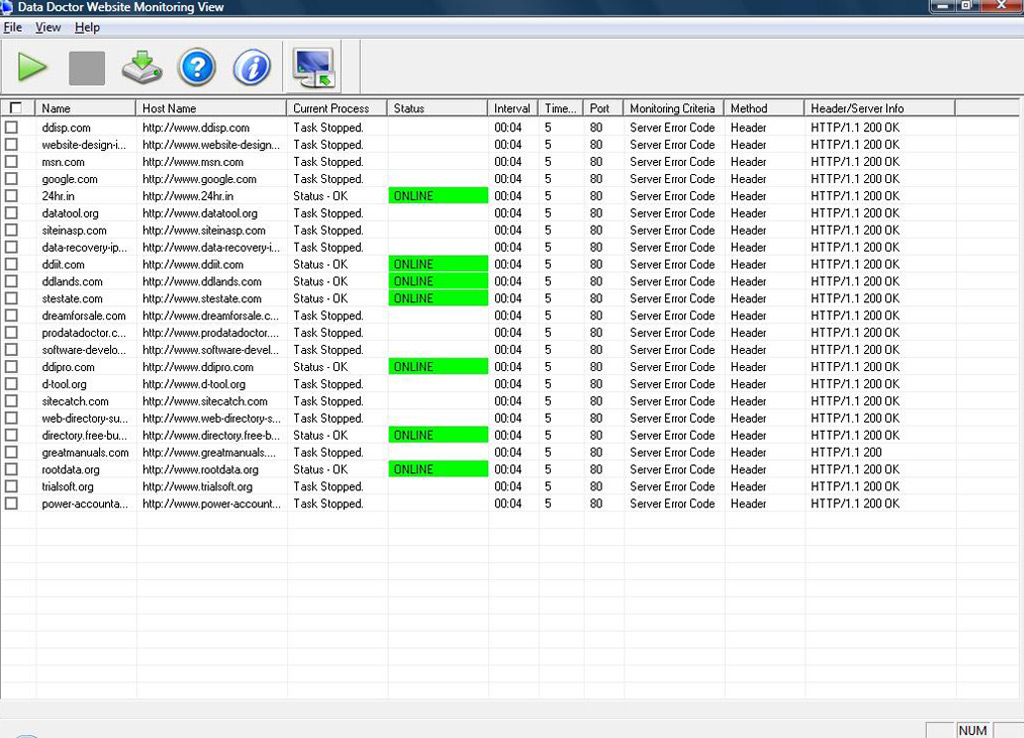The width and height of the screenshot is (1024, 738).
Task: Click the "Header" method cell for datatool.org
Action: (748, 213)
